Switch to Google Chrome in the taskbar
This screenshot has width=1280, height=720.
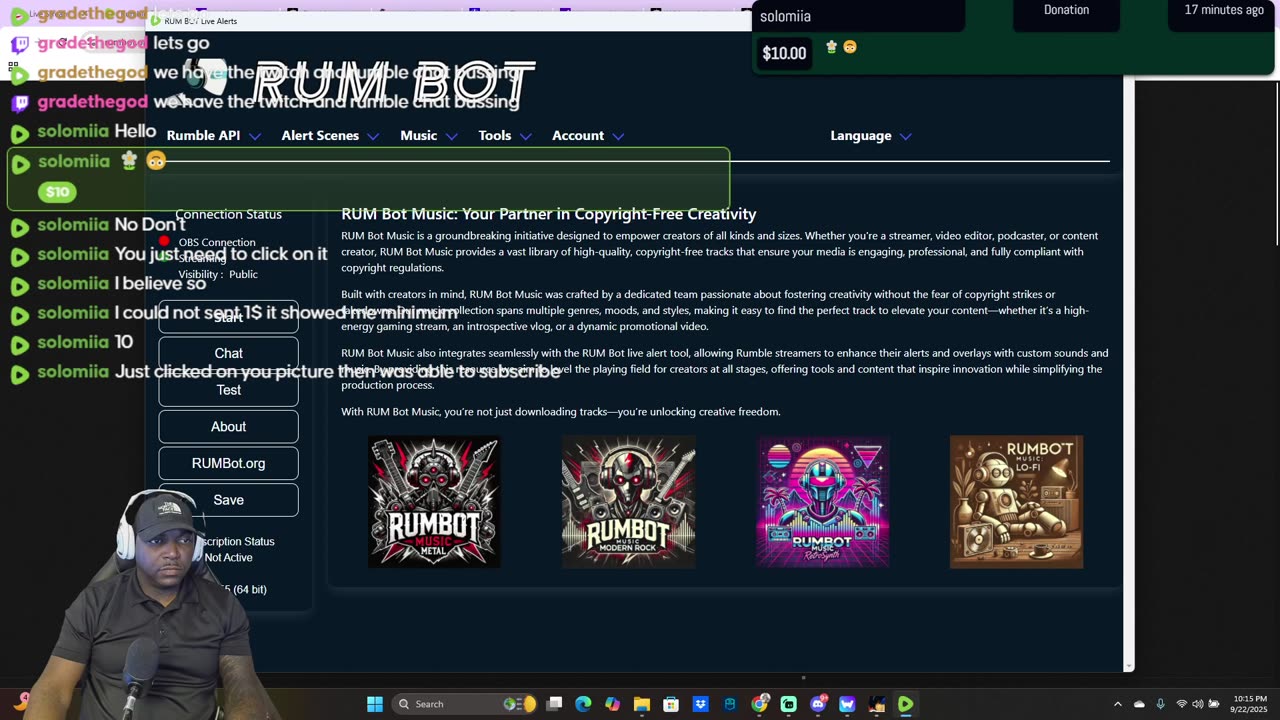(x=760, y=704)
